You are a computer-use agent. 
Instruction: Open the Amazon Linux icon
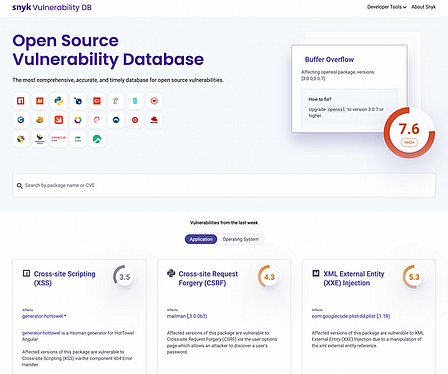pyautogui.click(x=40, y=139)
